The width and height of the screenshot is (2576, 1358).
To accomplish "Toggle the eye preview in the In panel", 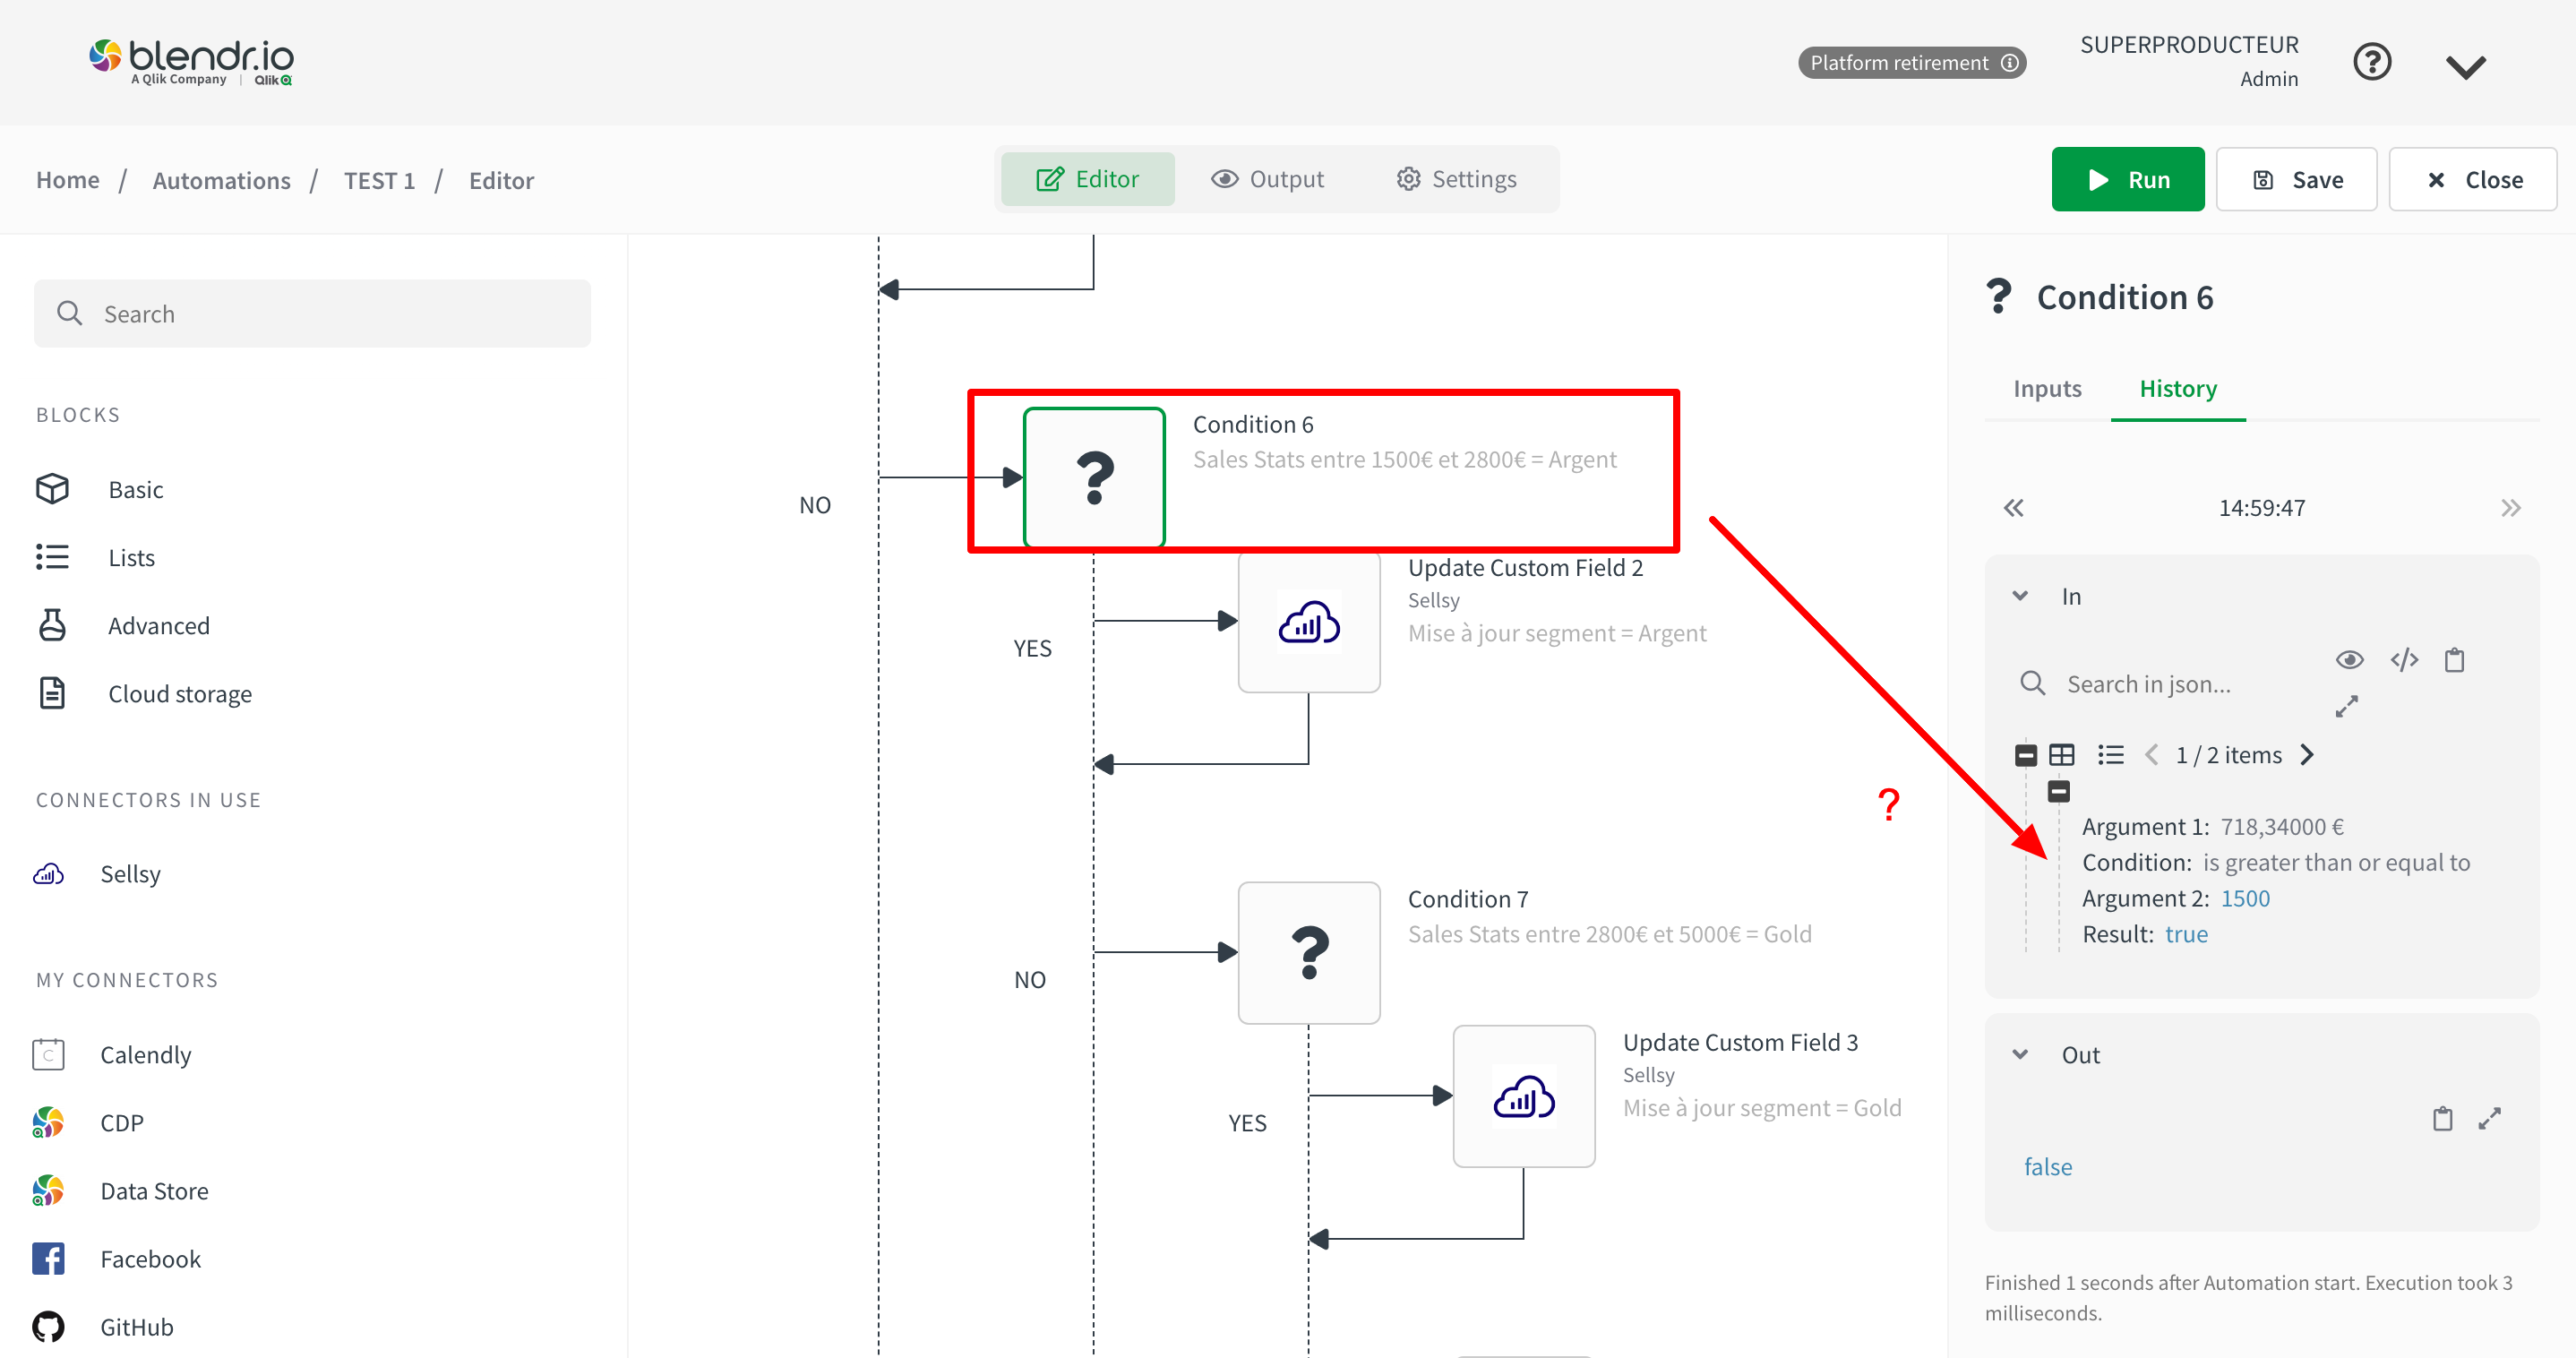I will pos(2351,660).
